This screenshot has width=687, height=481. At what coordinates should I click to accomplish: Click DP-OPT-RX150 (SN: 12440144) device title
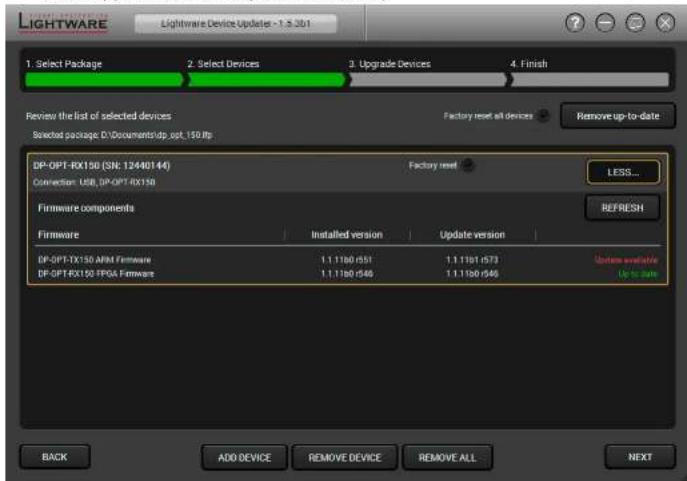pos(102,166)
